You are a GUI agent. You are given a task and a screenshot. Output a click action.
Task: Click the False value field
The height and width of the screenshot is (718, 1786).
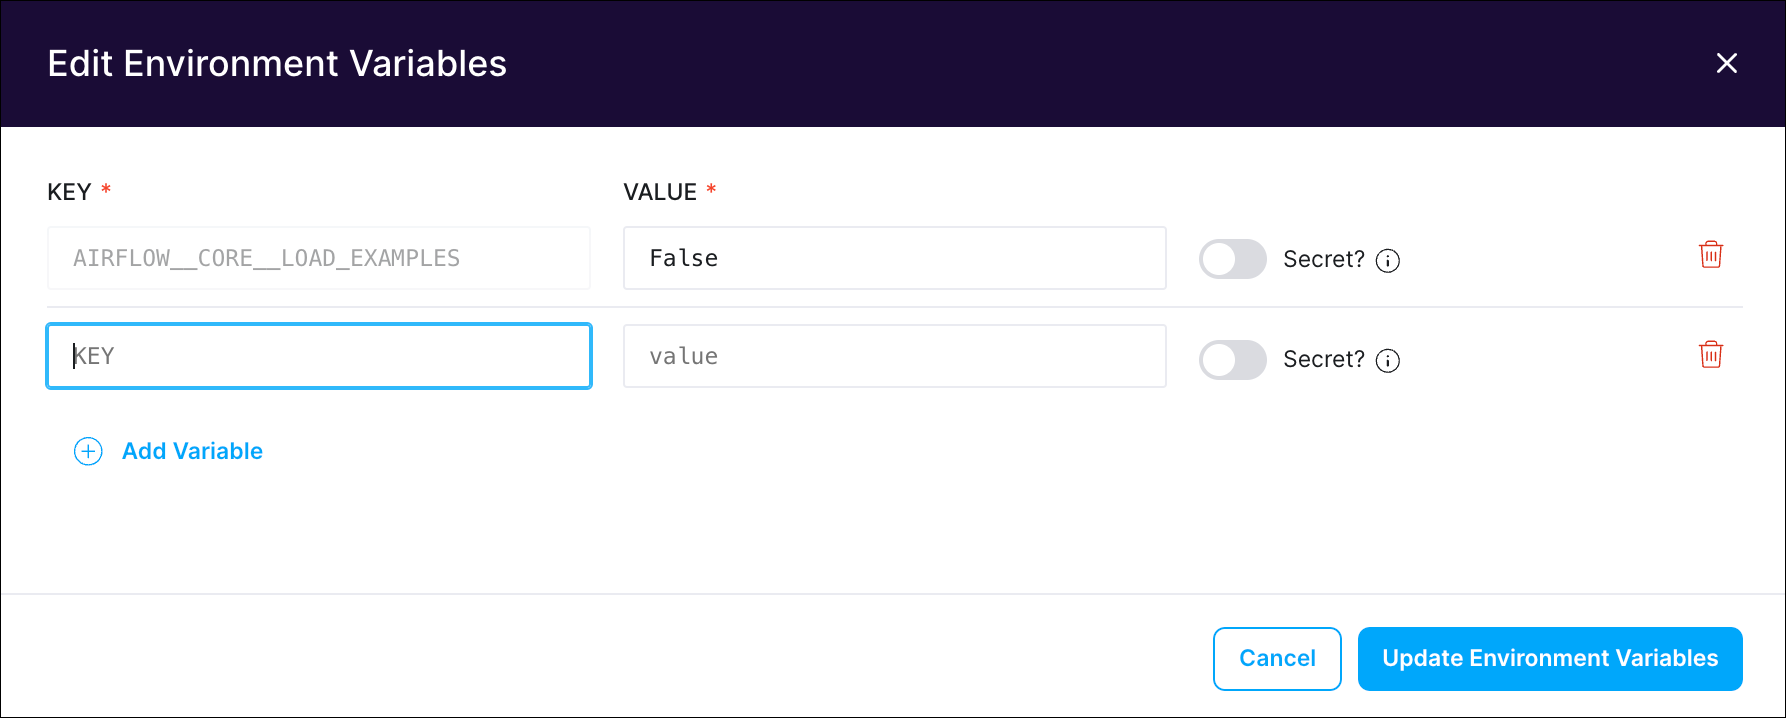click(894, 258)
